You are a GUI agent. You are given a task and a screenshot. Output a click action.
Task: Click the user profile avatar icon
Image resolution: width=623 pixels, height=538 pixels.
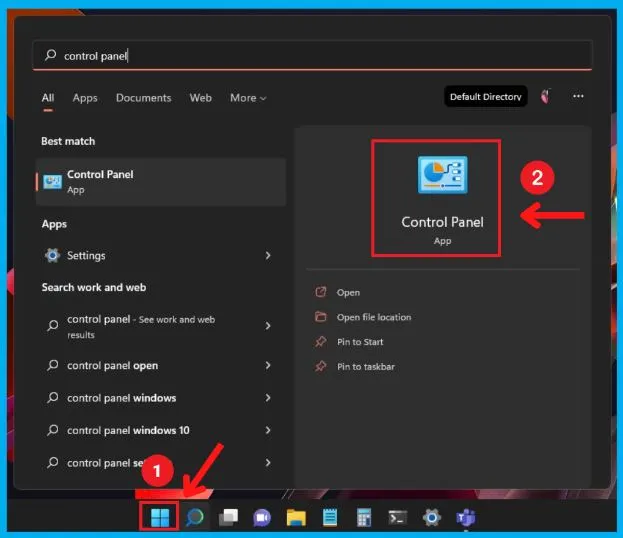pyautogui.click(x=546, y=96)
